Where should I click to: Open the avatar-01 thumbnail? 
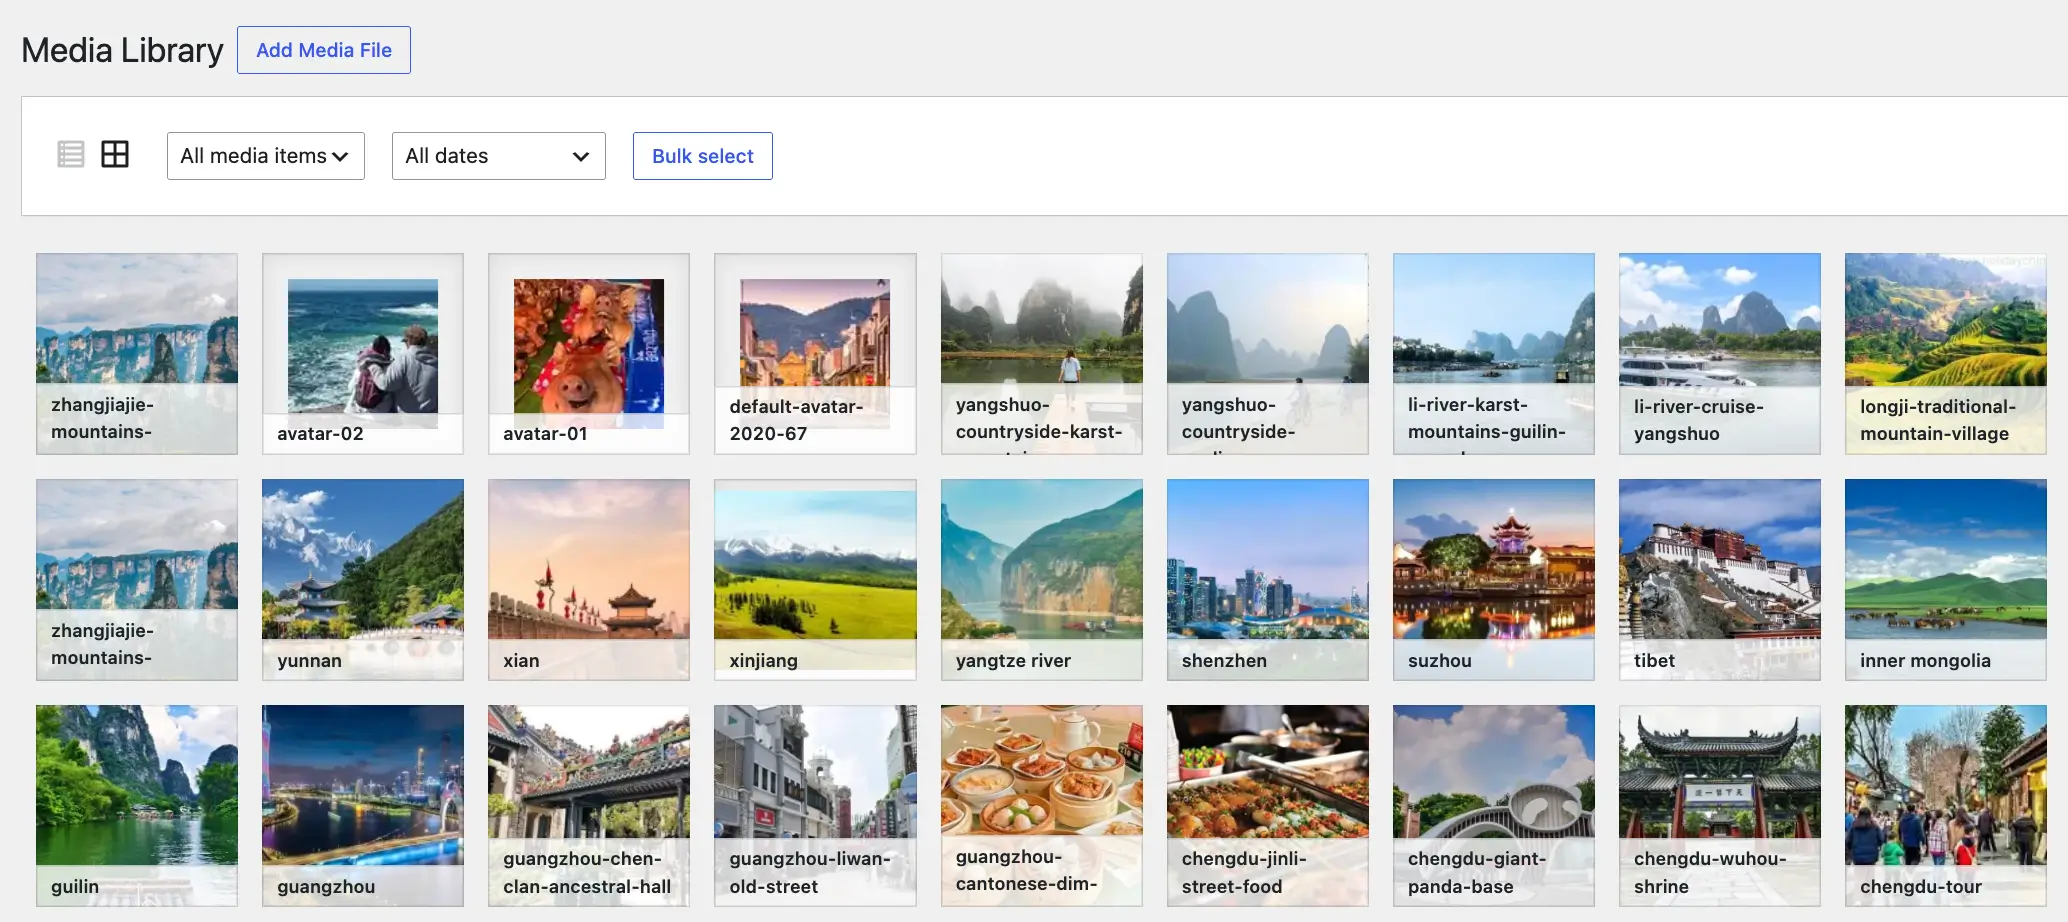[589, 354]
